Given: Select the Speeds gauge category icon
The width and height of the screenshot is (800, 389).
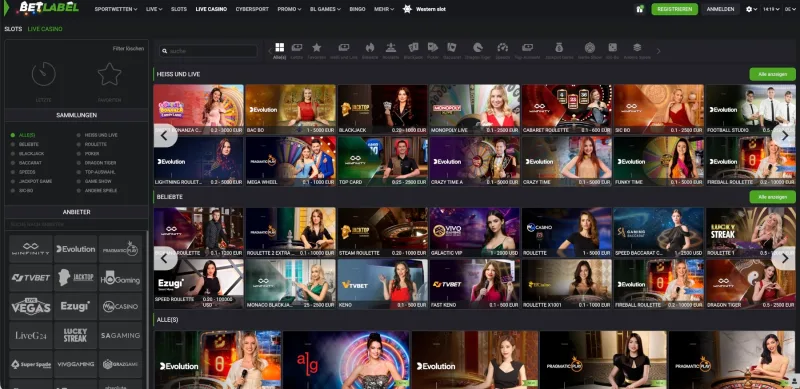Looking at the screenshot, I should click(x=503, y=47).
